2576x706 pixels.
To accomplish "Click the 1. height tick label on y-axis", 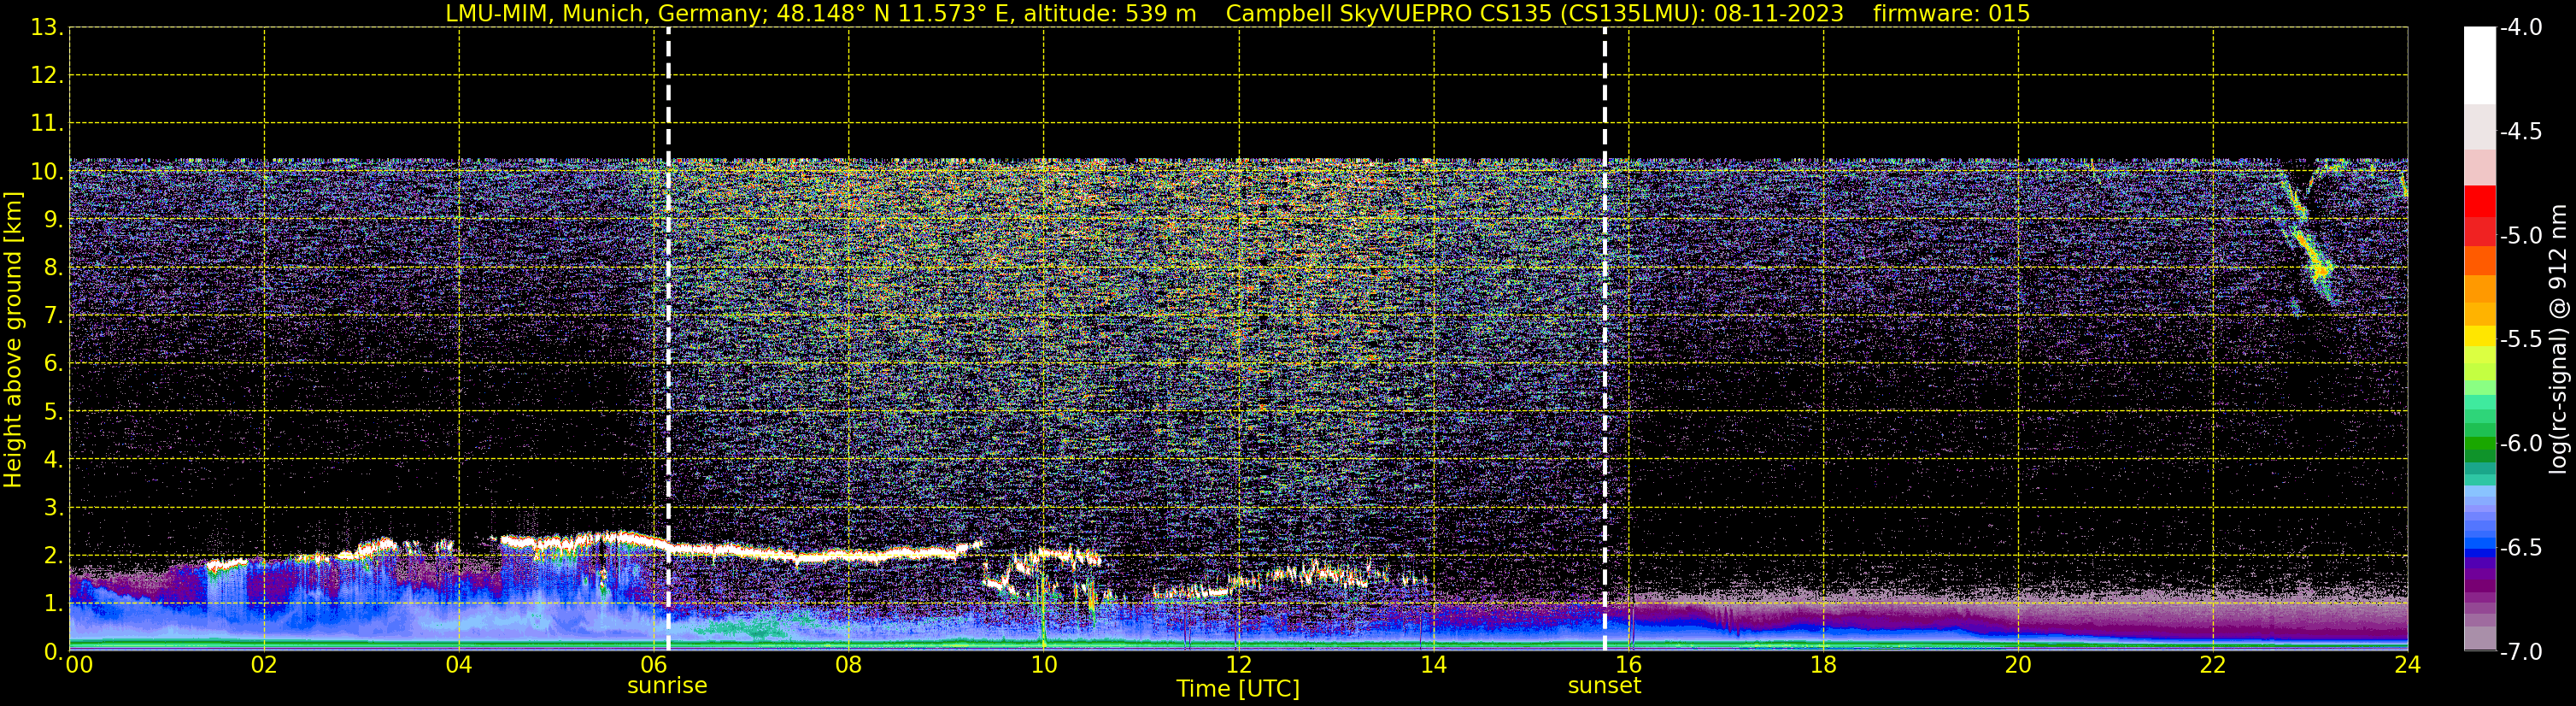I will [54, 604].
